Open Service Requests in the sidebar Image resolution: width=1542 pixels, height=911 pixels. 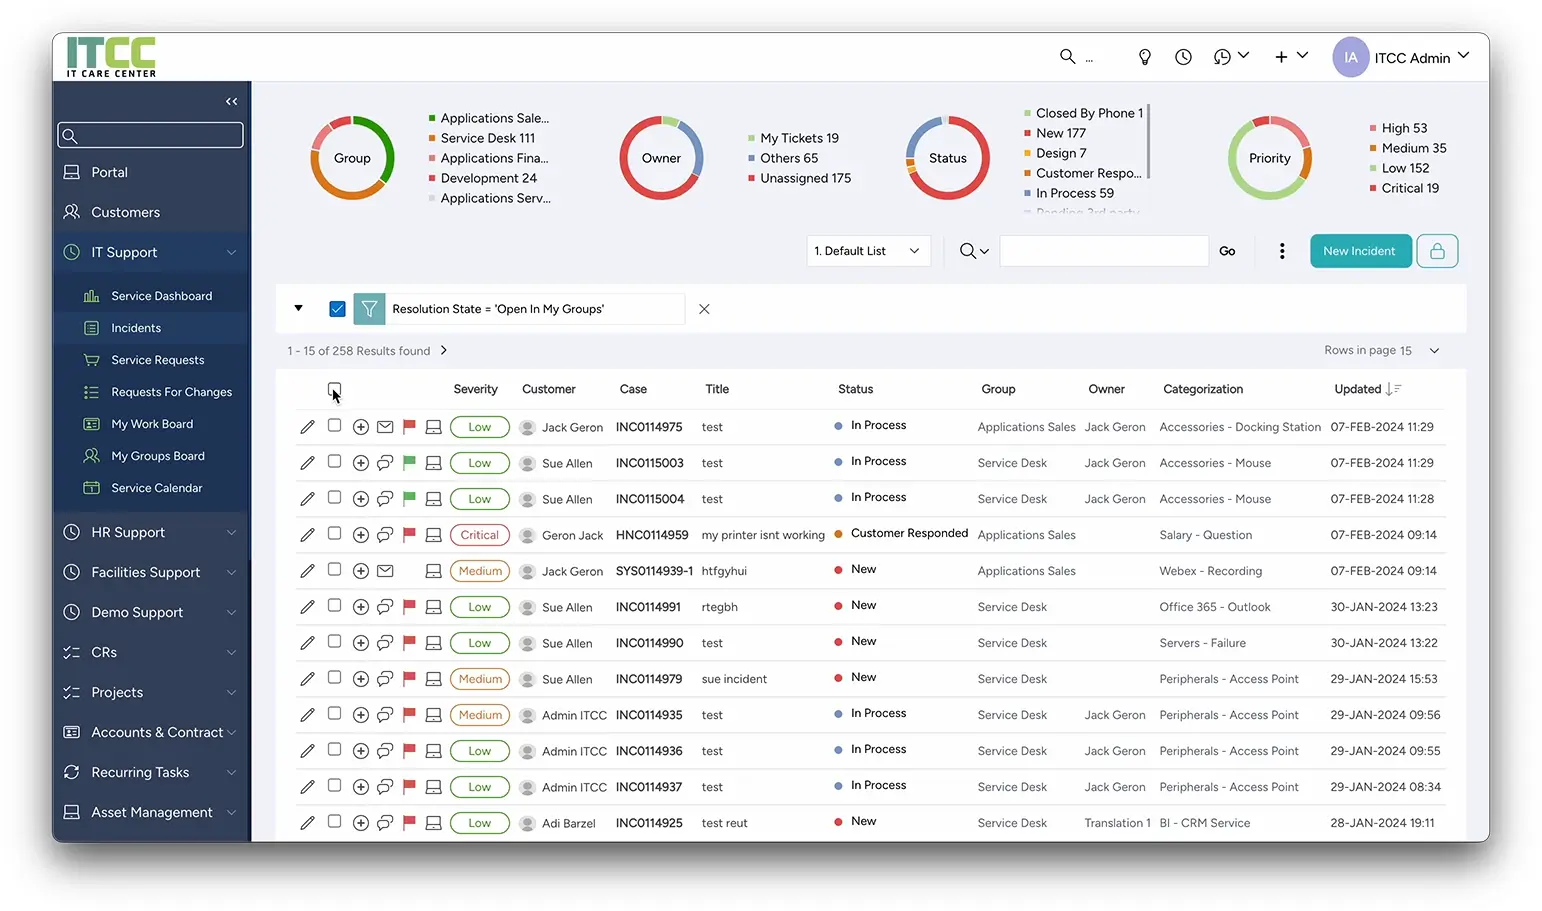pyautogui.click(x=157, y=360)
